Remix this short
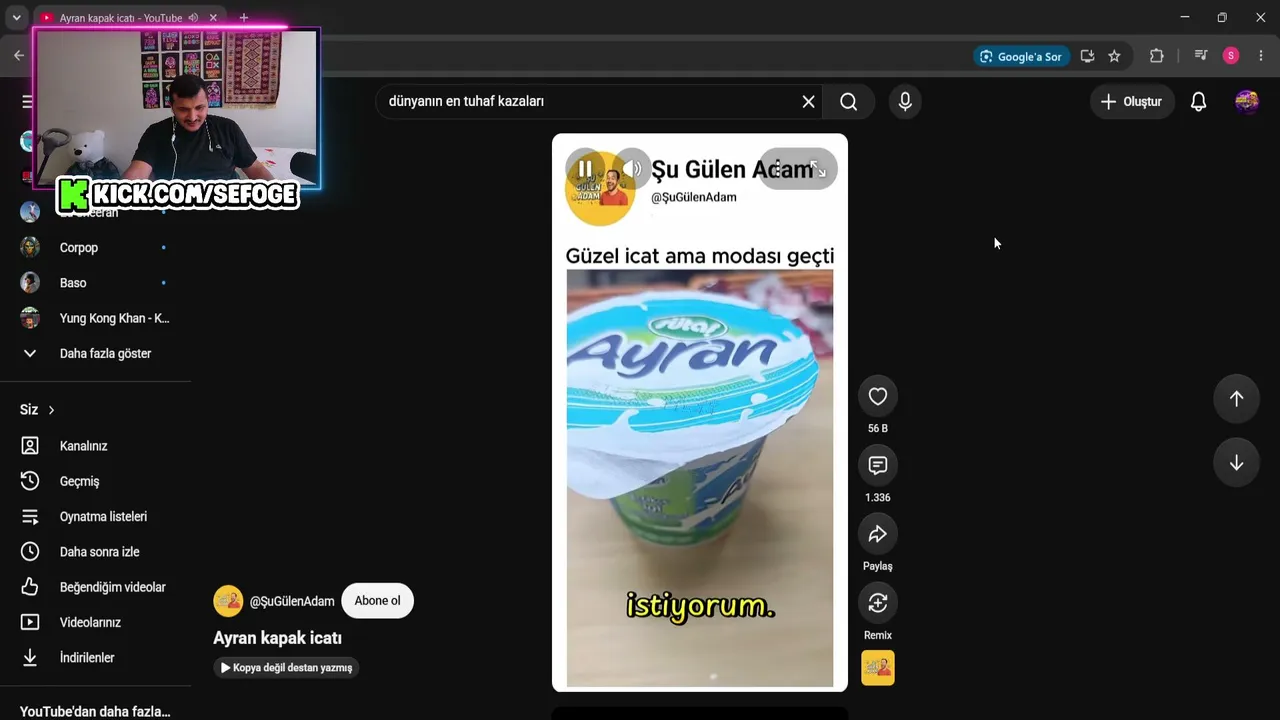Viewport: 1280px width, 720px height. (x=878, y=603)
